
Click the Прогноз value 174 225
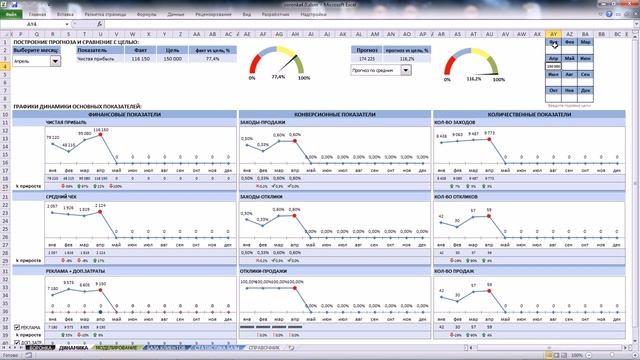point(367,59)
